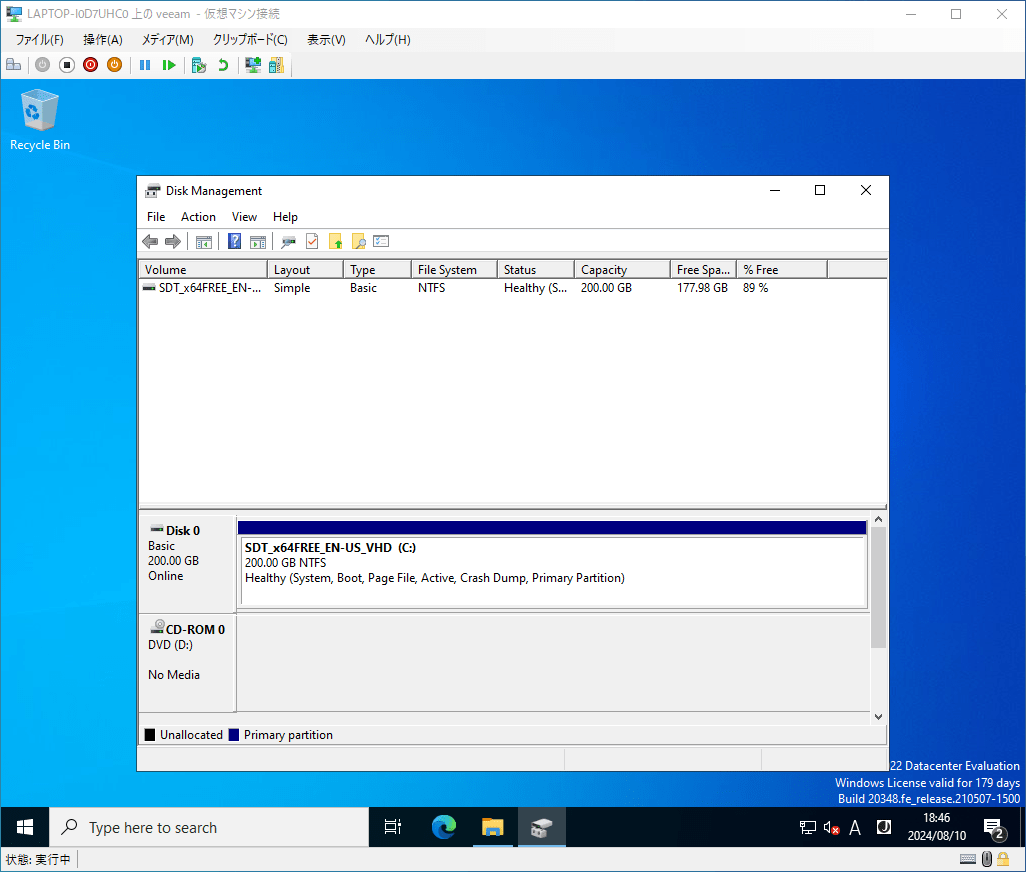Click the Back arrow in Disk Management

[150, 241]
